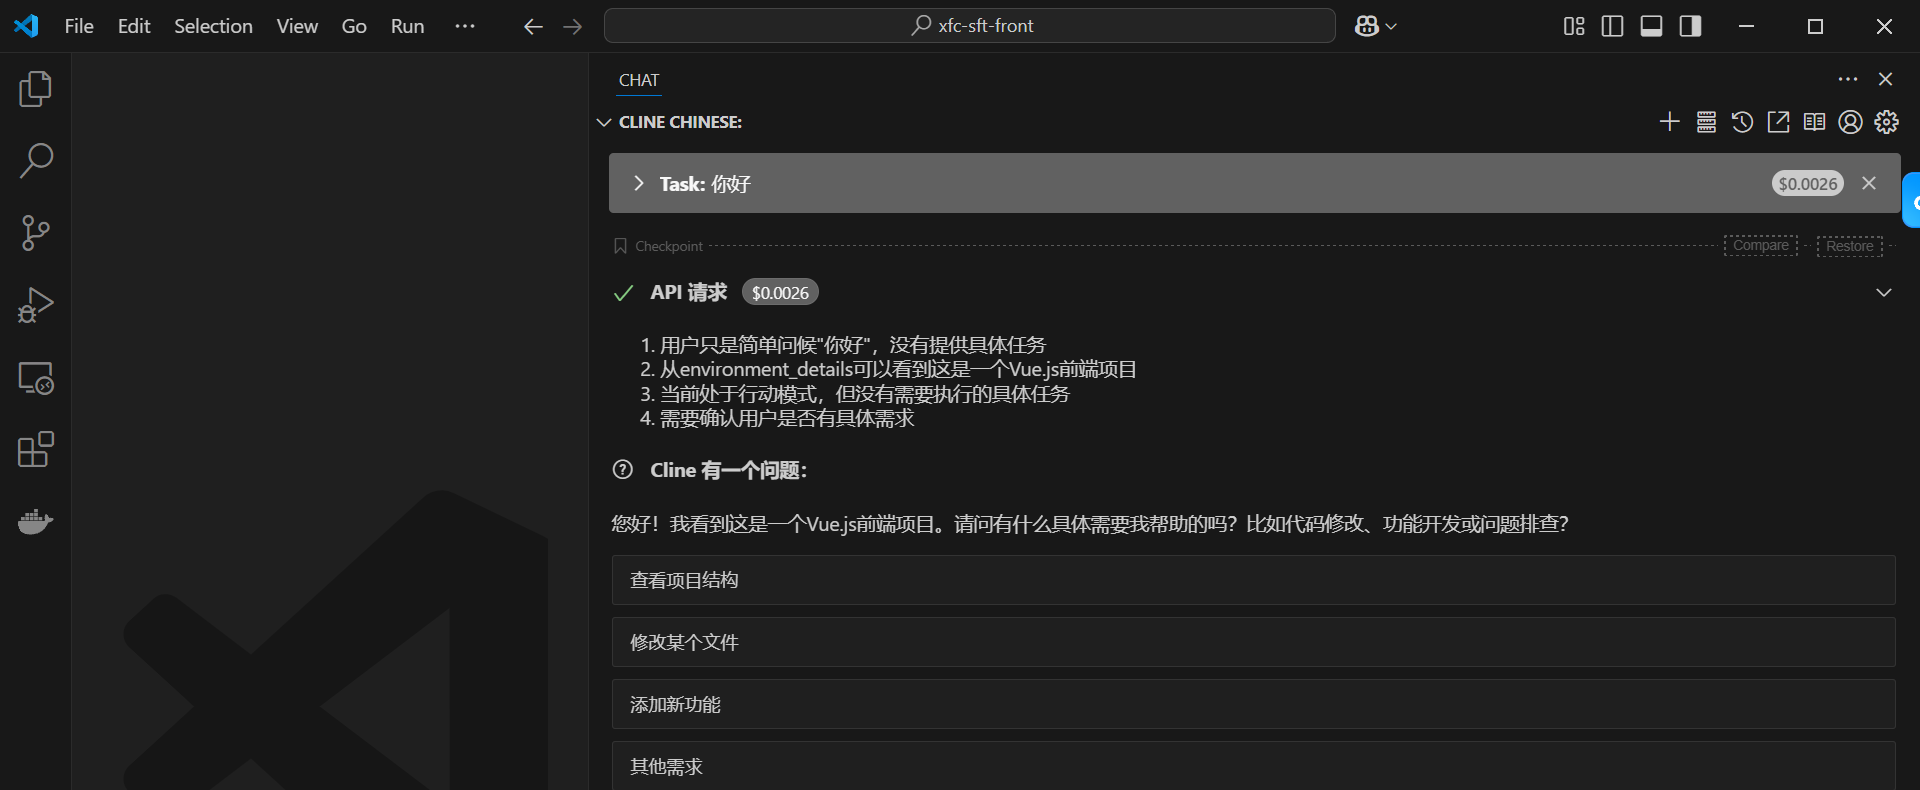Toggle the secondary side bar layout
Image resolution: width=1920 pixels, height=790 pixels.
[x=1690, y=26]
